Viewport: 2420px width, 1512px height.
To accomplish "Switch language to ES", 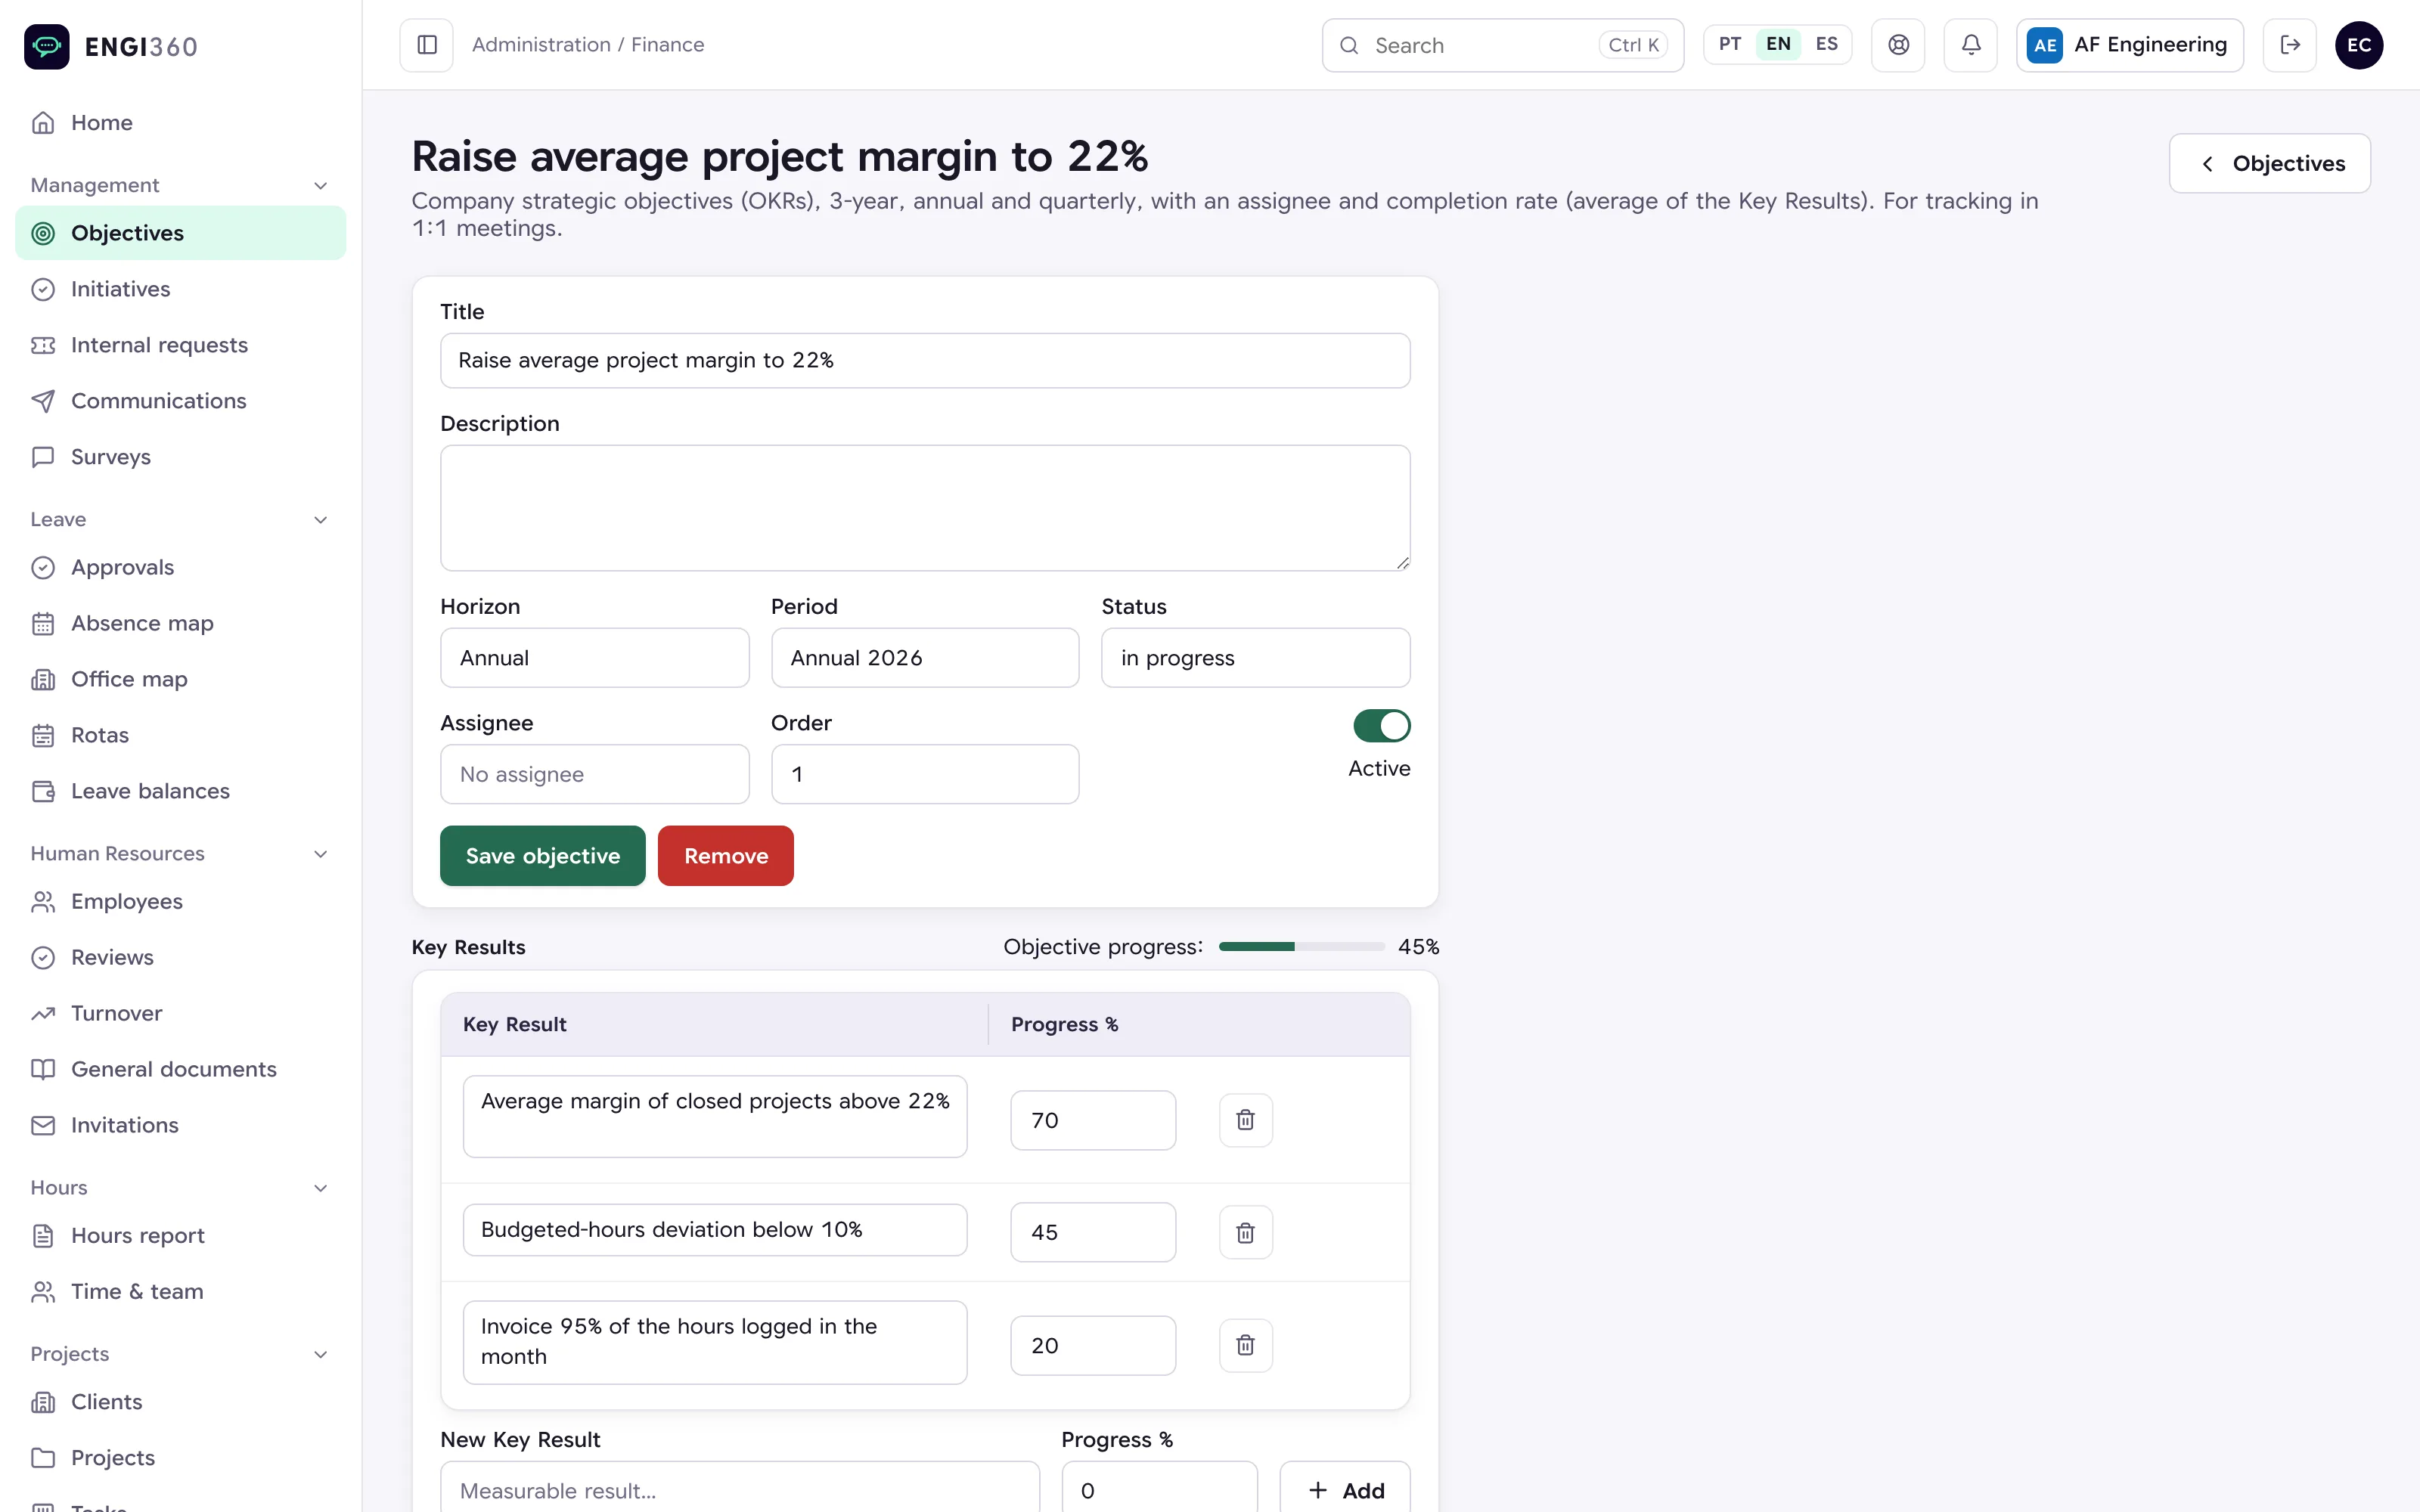I will [1826, 44].
